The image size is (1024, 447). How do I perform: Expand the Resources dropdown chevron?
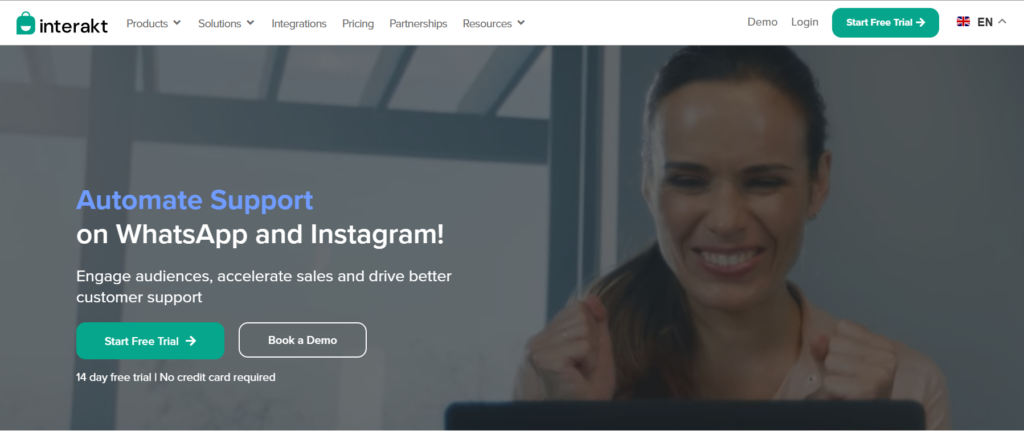click(521, 23)
